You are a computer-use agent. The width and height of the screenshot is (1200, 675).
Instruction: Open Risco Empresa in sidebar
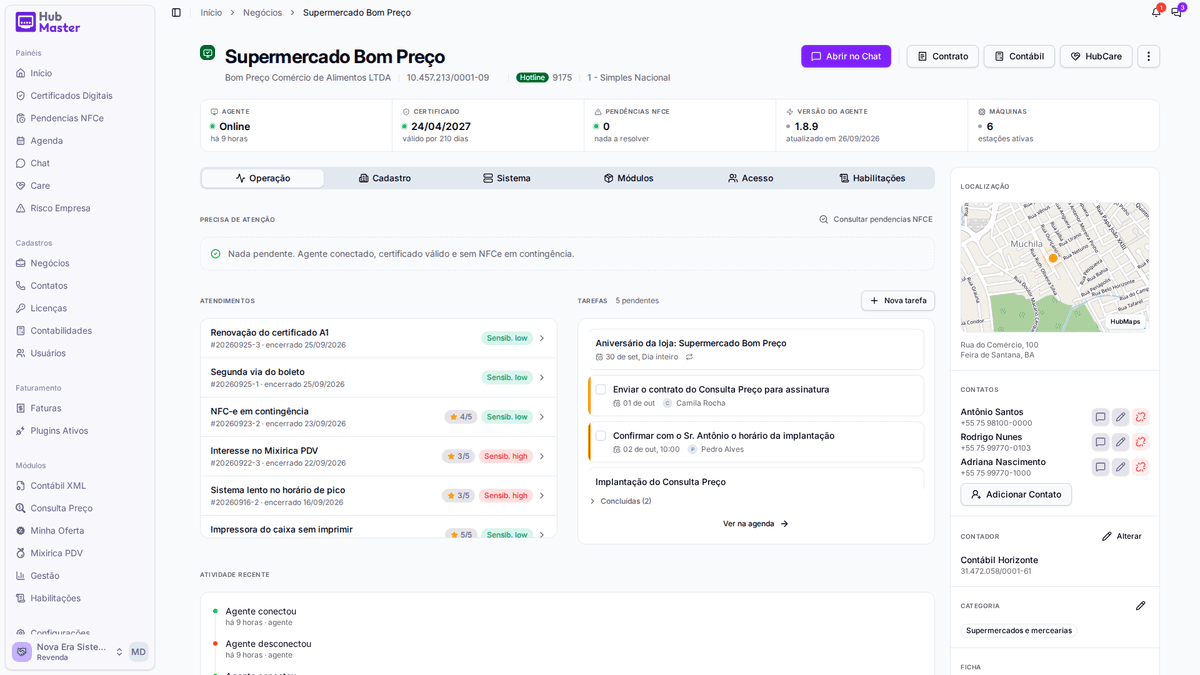[x=82, y=208]
